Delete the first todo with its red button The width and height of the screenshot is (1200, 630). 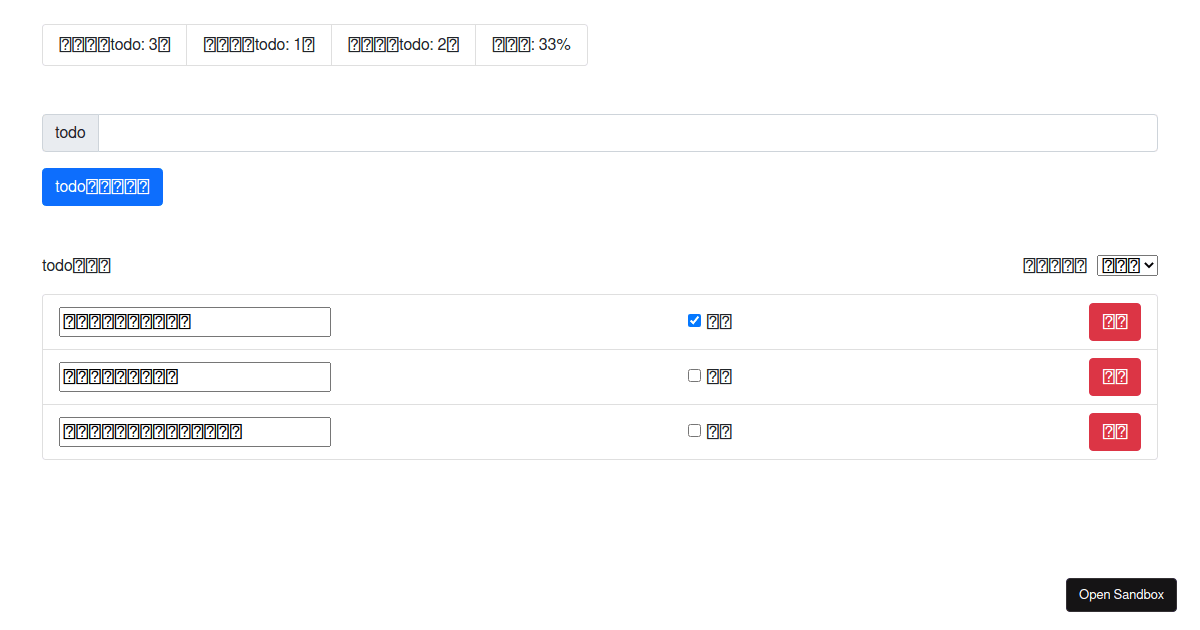point(1114,321)
